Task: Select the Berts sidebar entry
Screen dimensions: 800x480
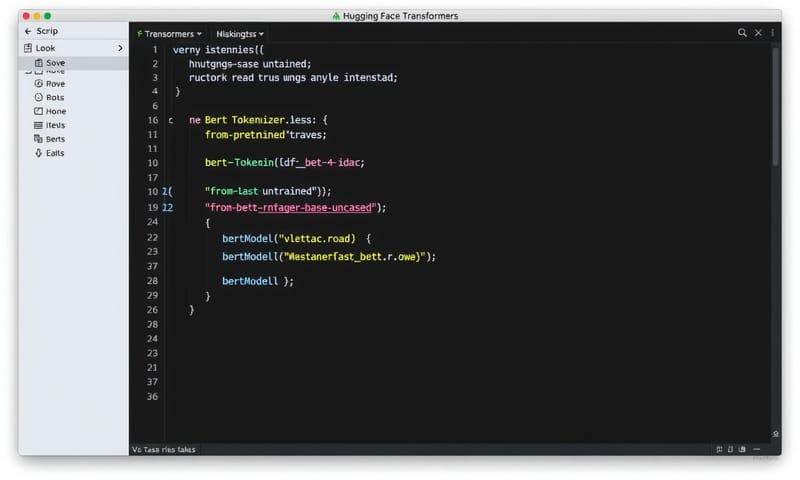Action: pyautogui.click(x=54, y=140)
